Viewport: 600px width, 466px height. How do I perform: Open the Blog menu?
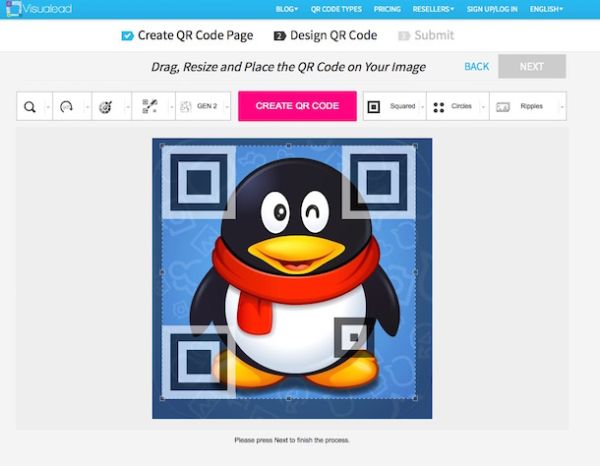pos(287,10)
